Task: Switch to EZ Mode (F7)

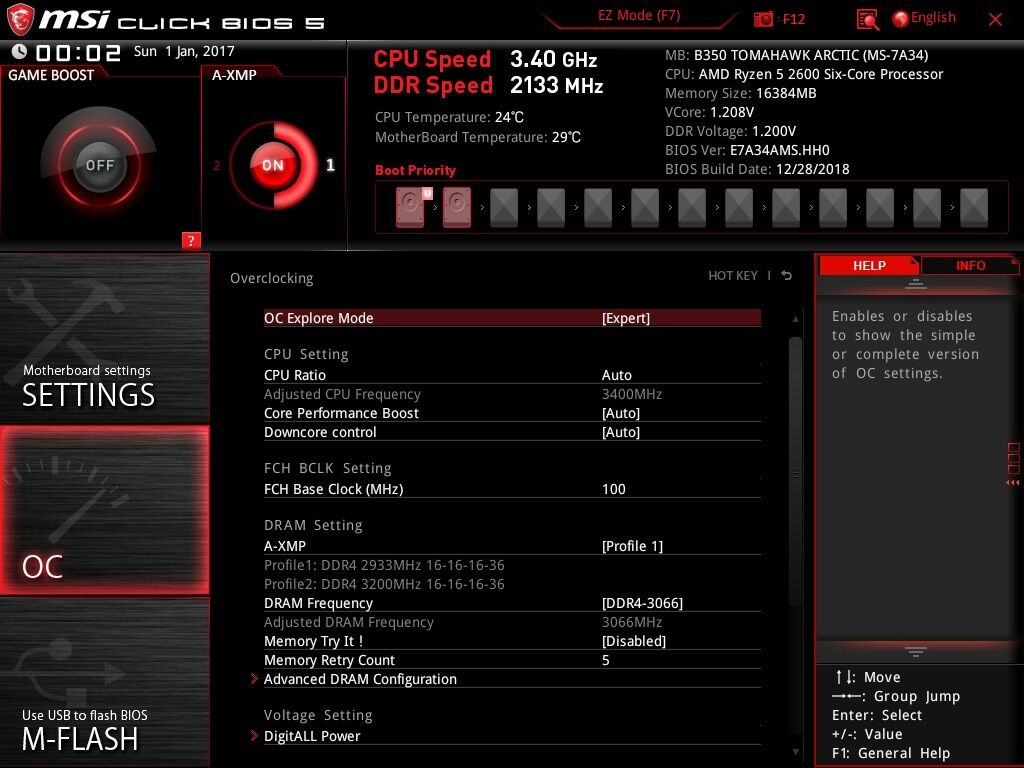Action: point(639,16)
